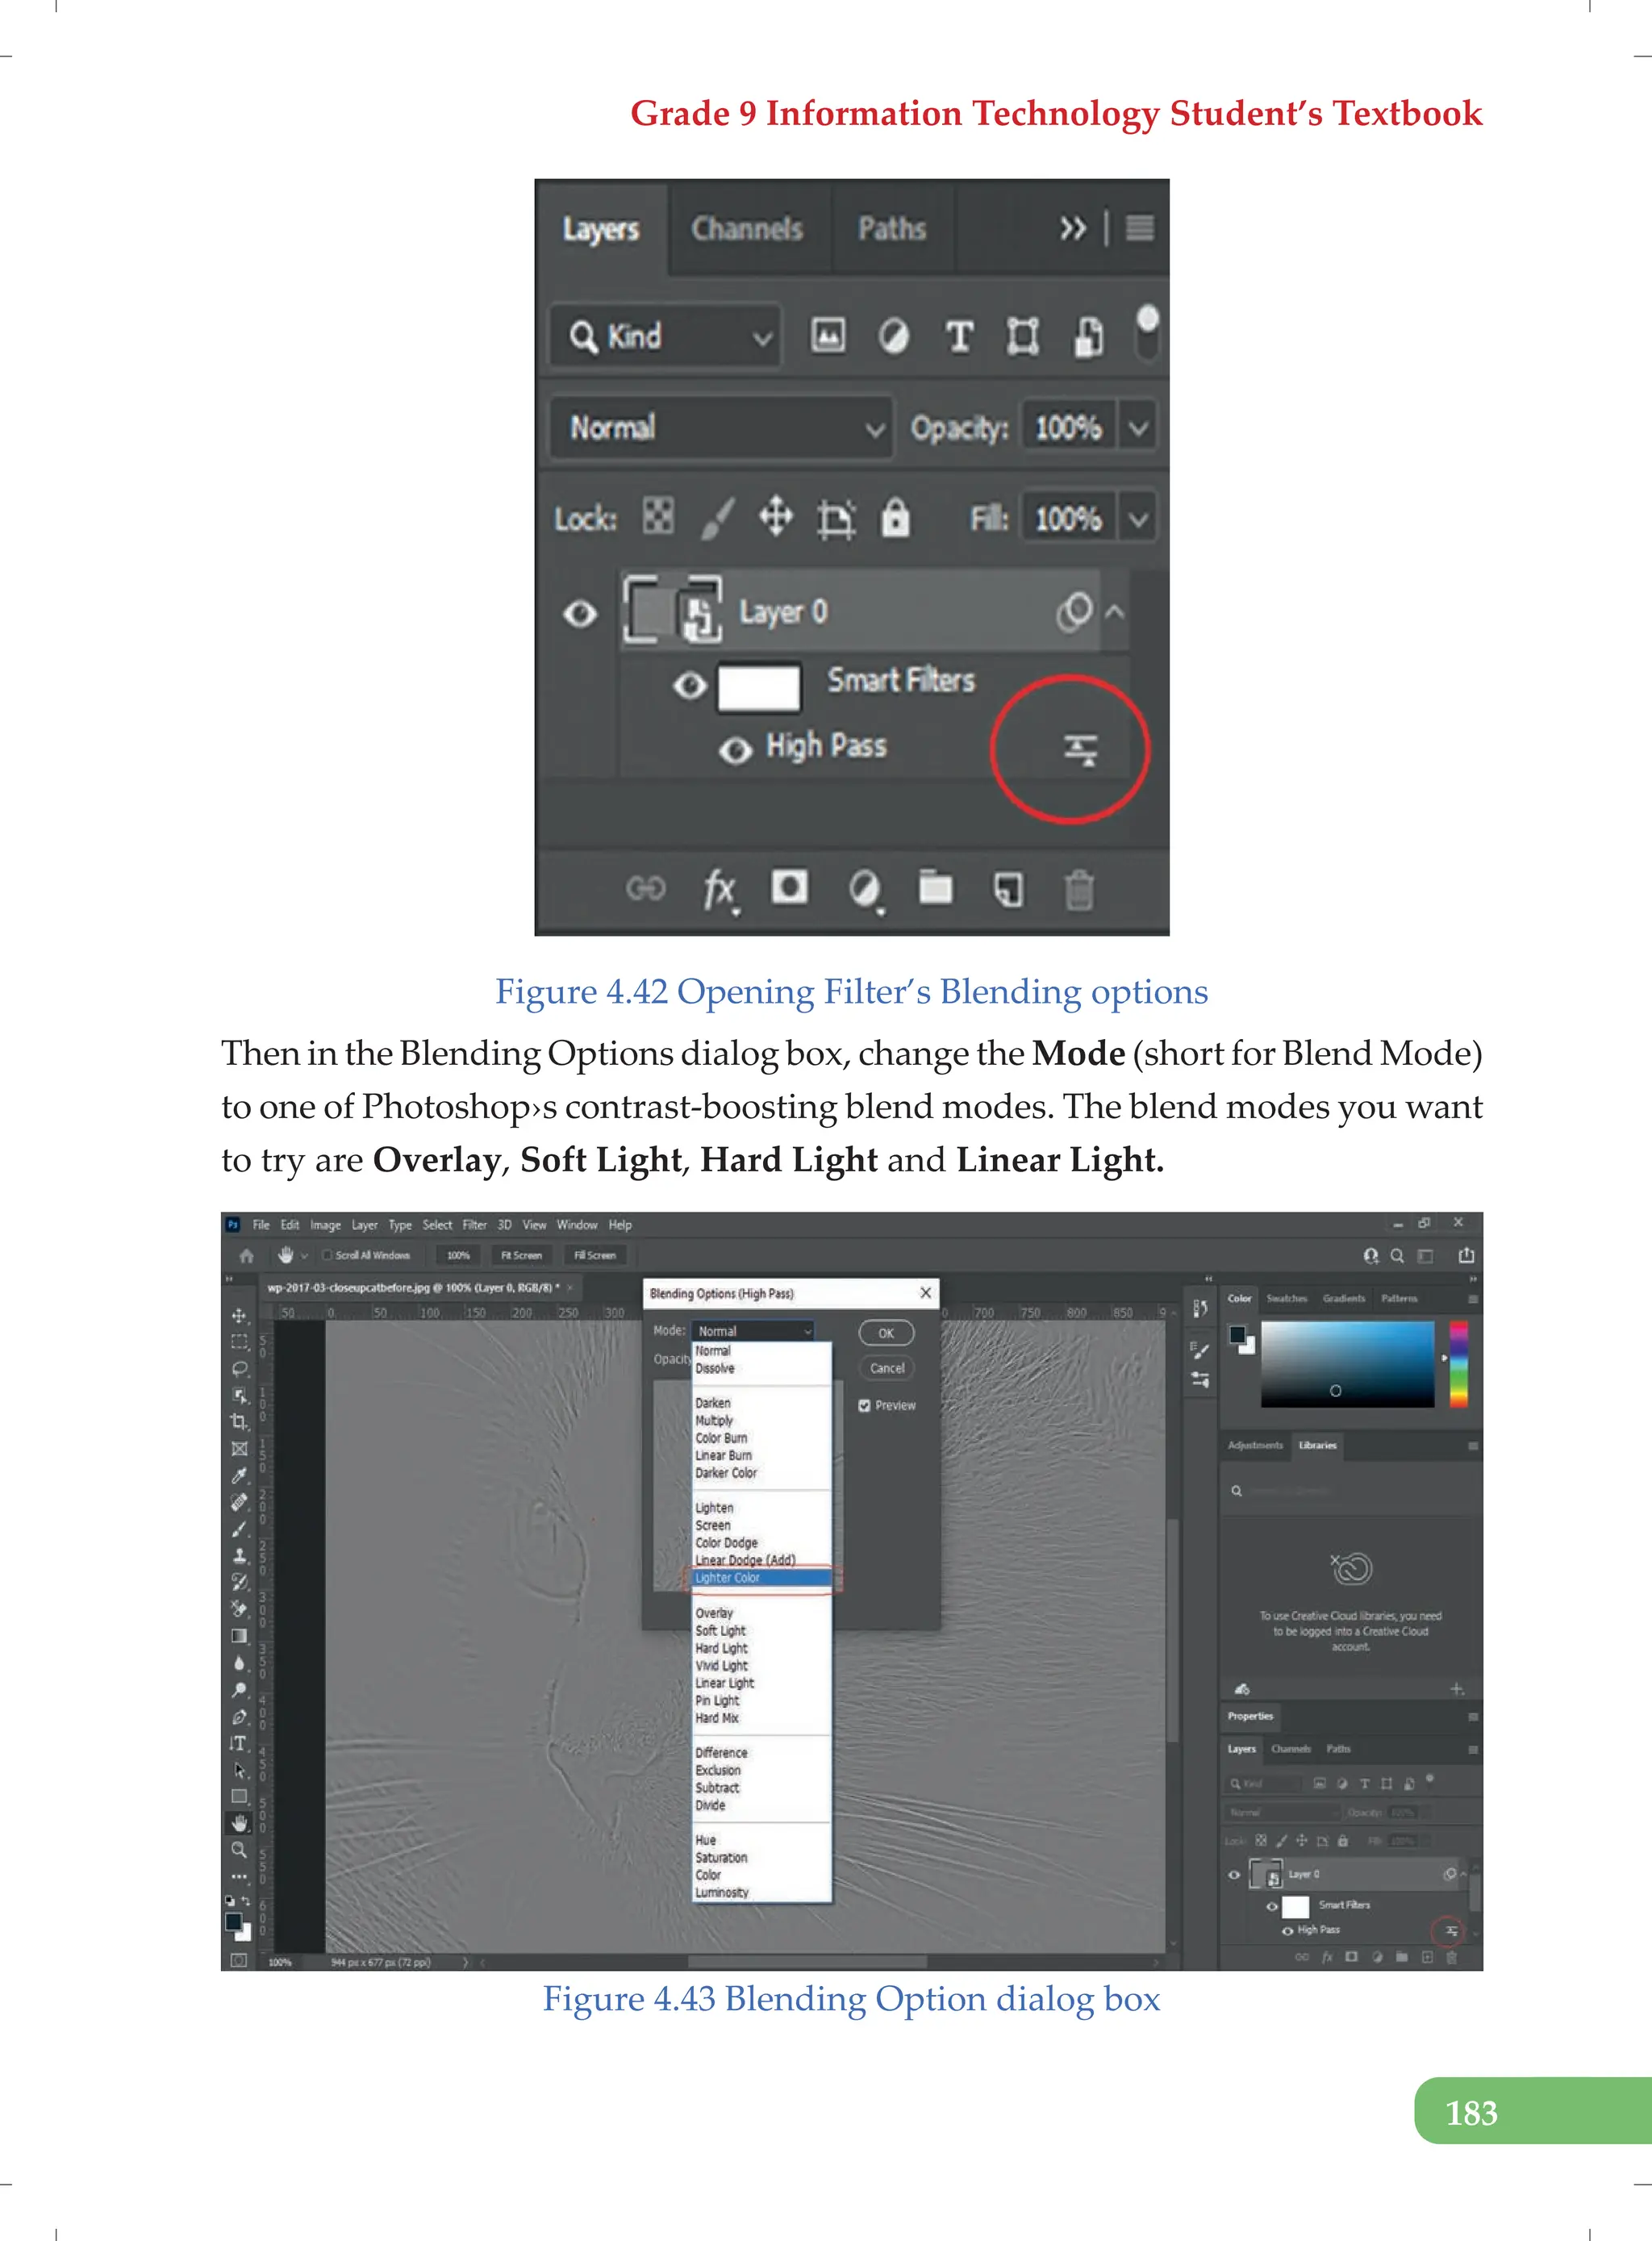Click the smart object filter icon in enlarged Layers panel

point(1088,336)
